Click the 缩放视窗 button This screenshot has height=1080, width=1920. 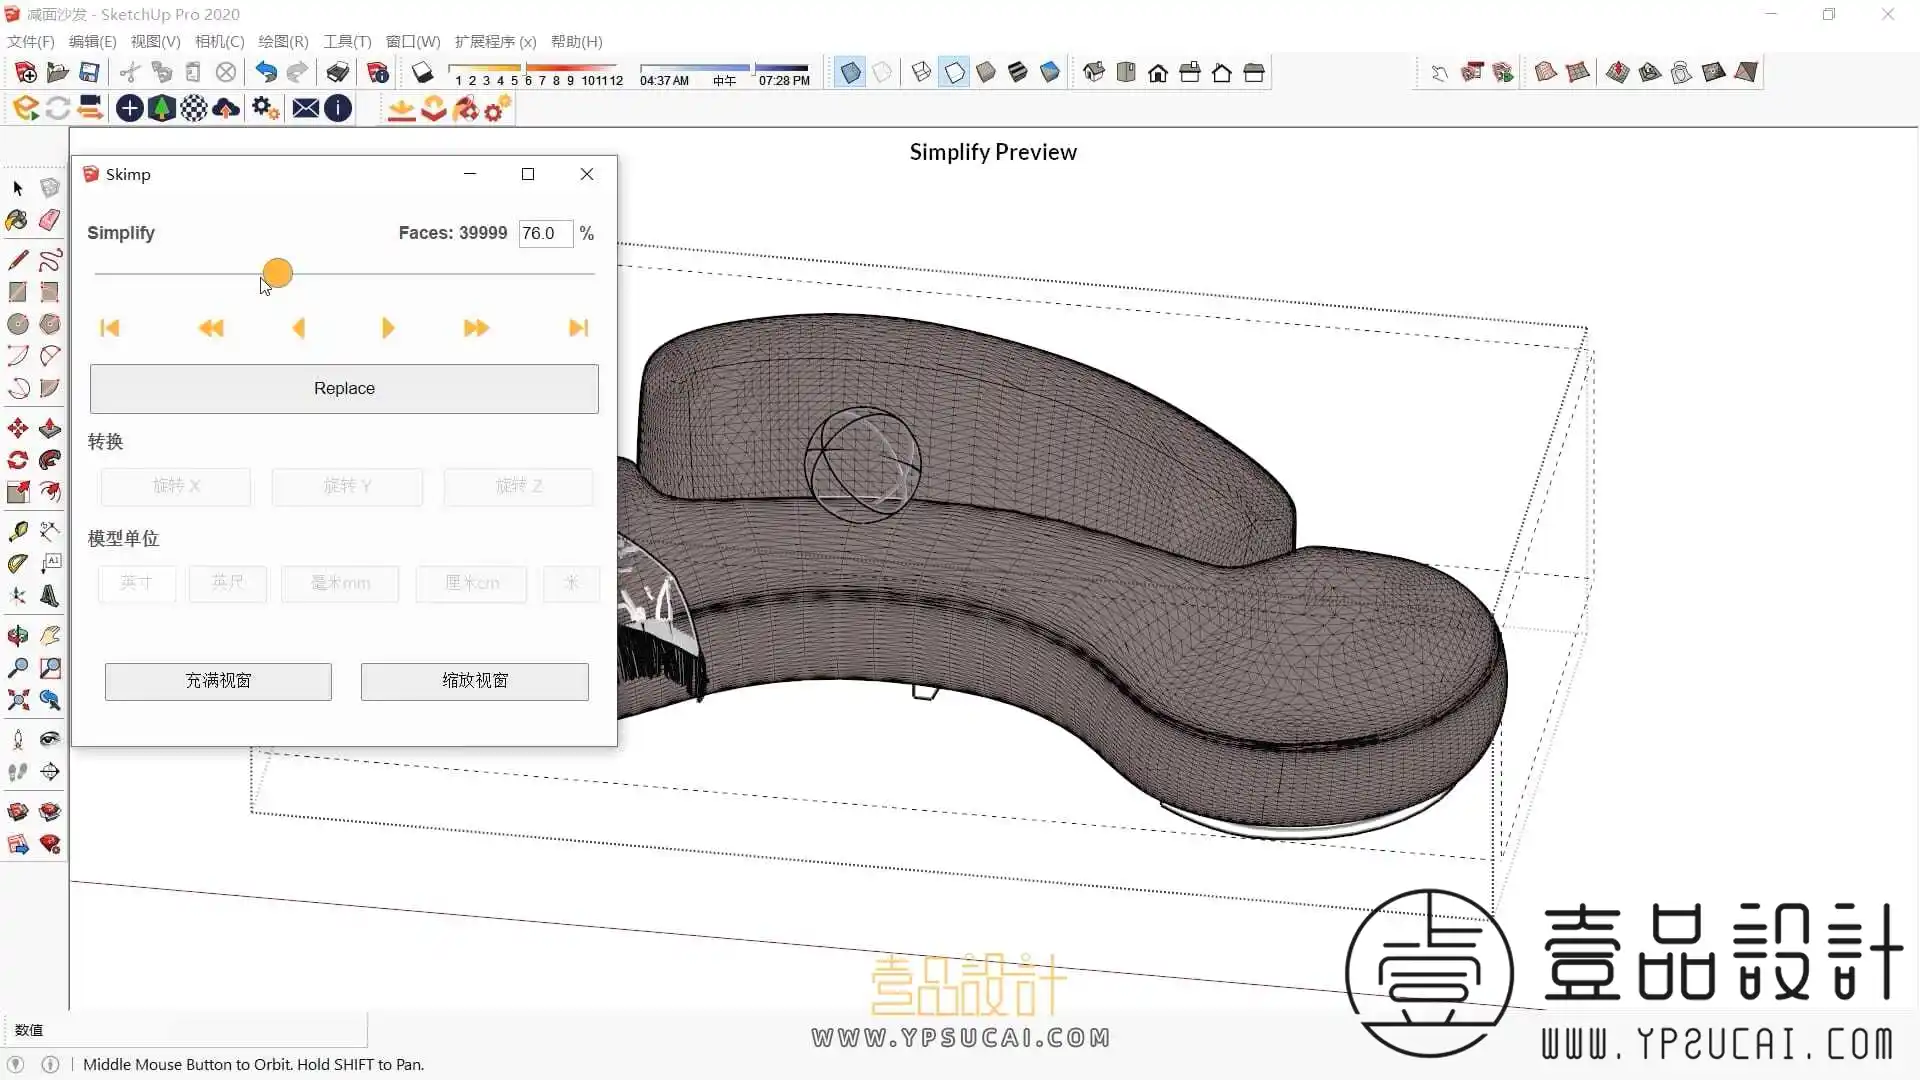click(474, 681)
